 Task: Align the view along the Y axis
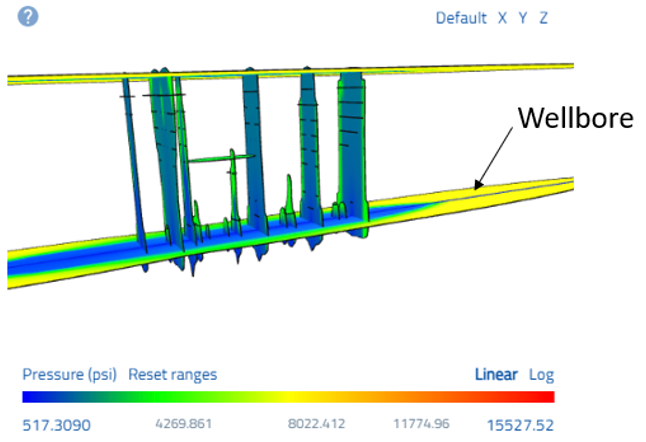(523, 18)
